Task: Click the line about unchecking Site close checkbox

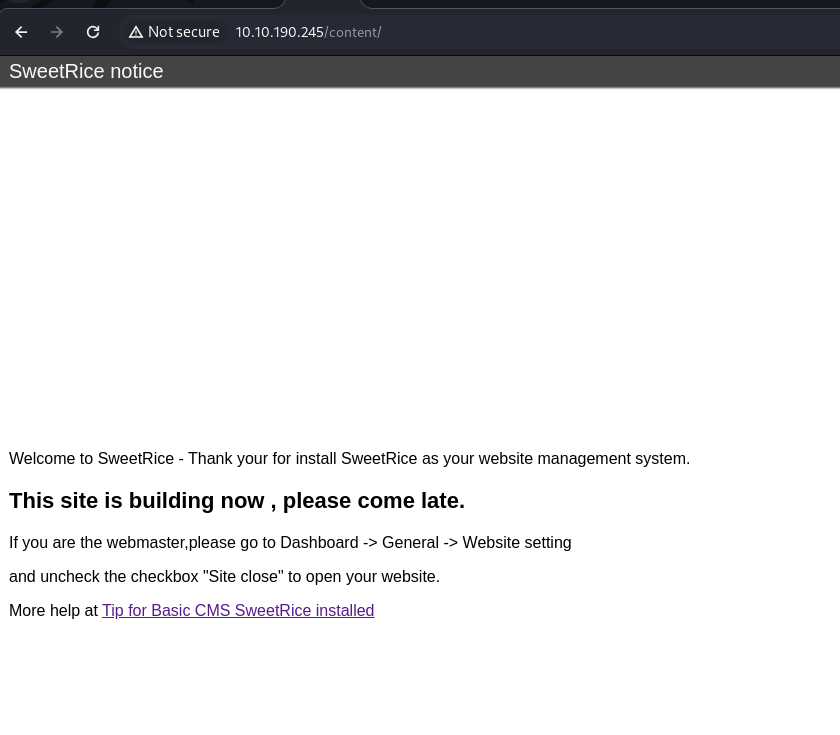Action: 224,576
